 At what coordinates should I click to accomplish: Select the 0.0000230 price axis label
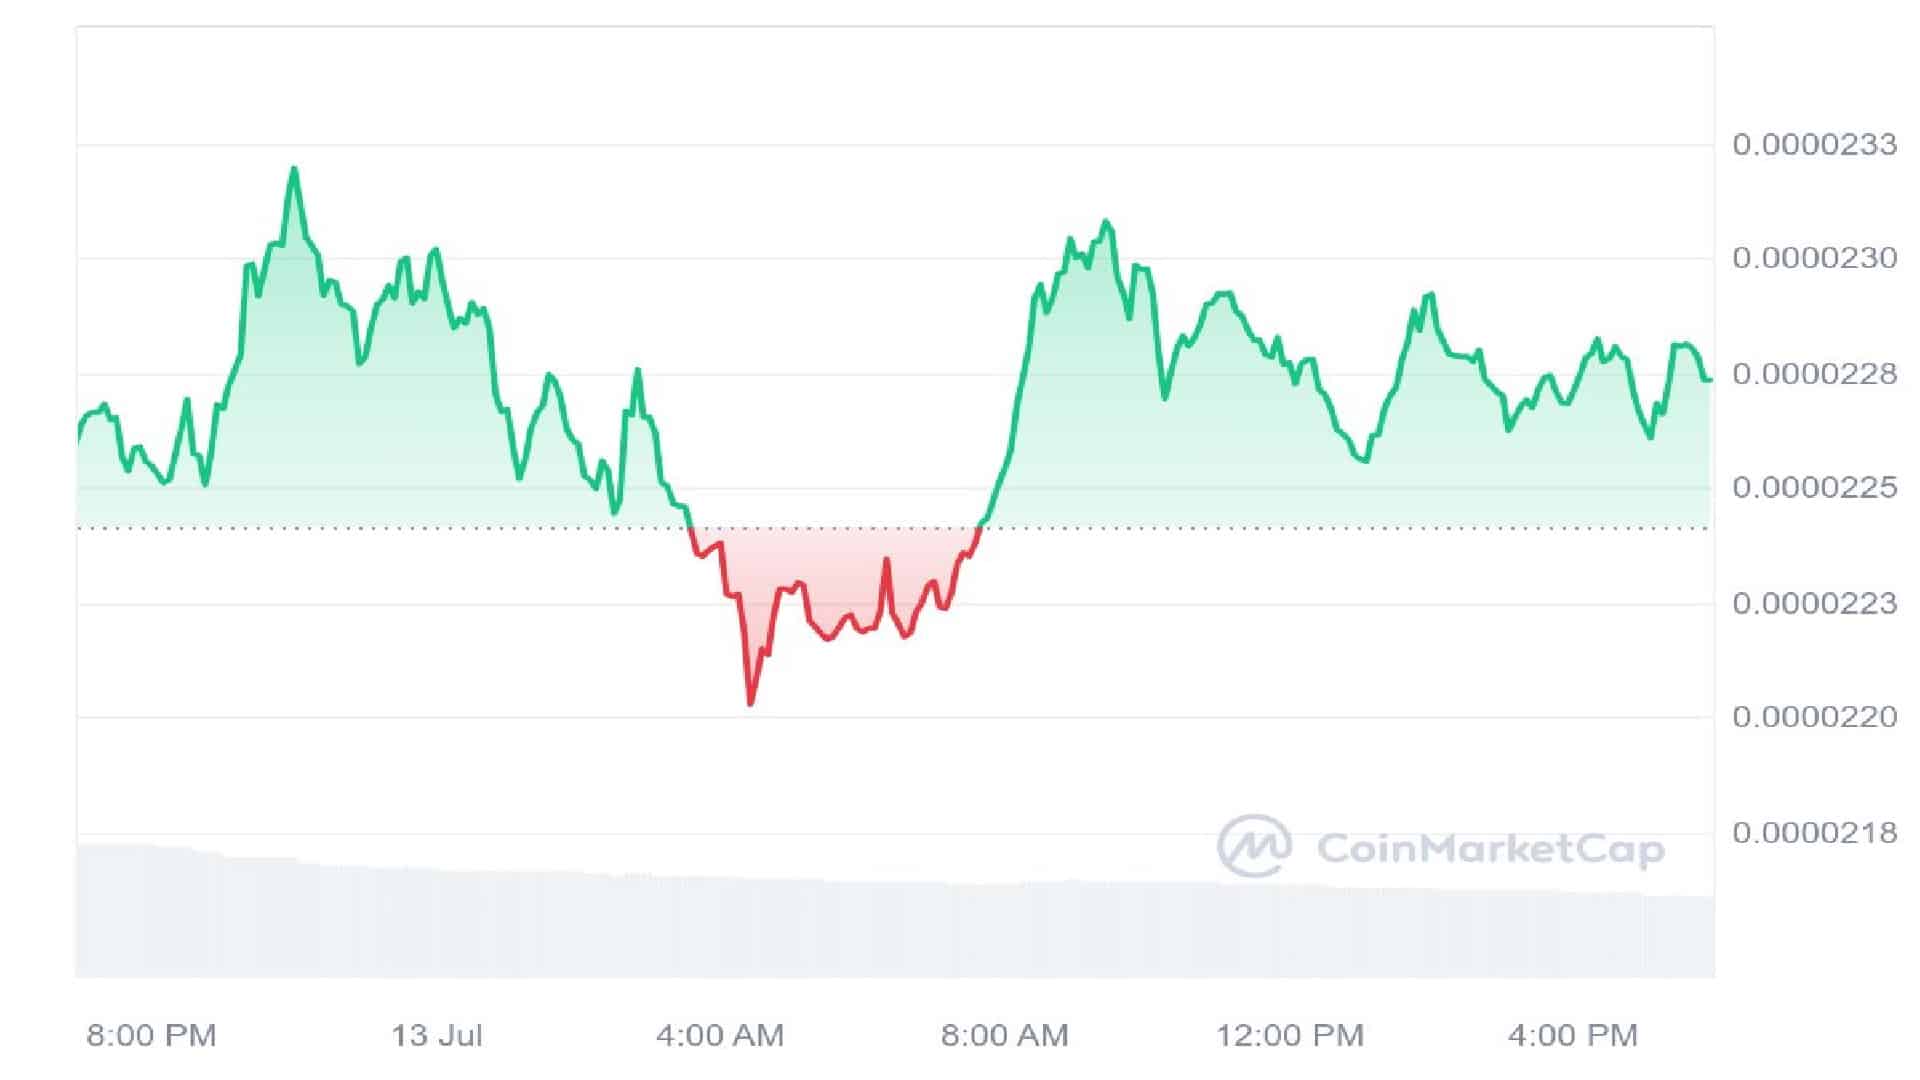tap(1814, 258)
